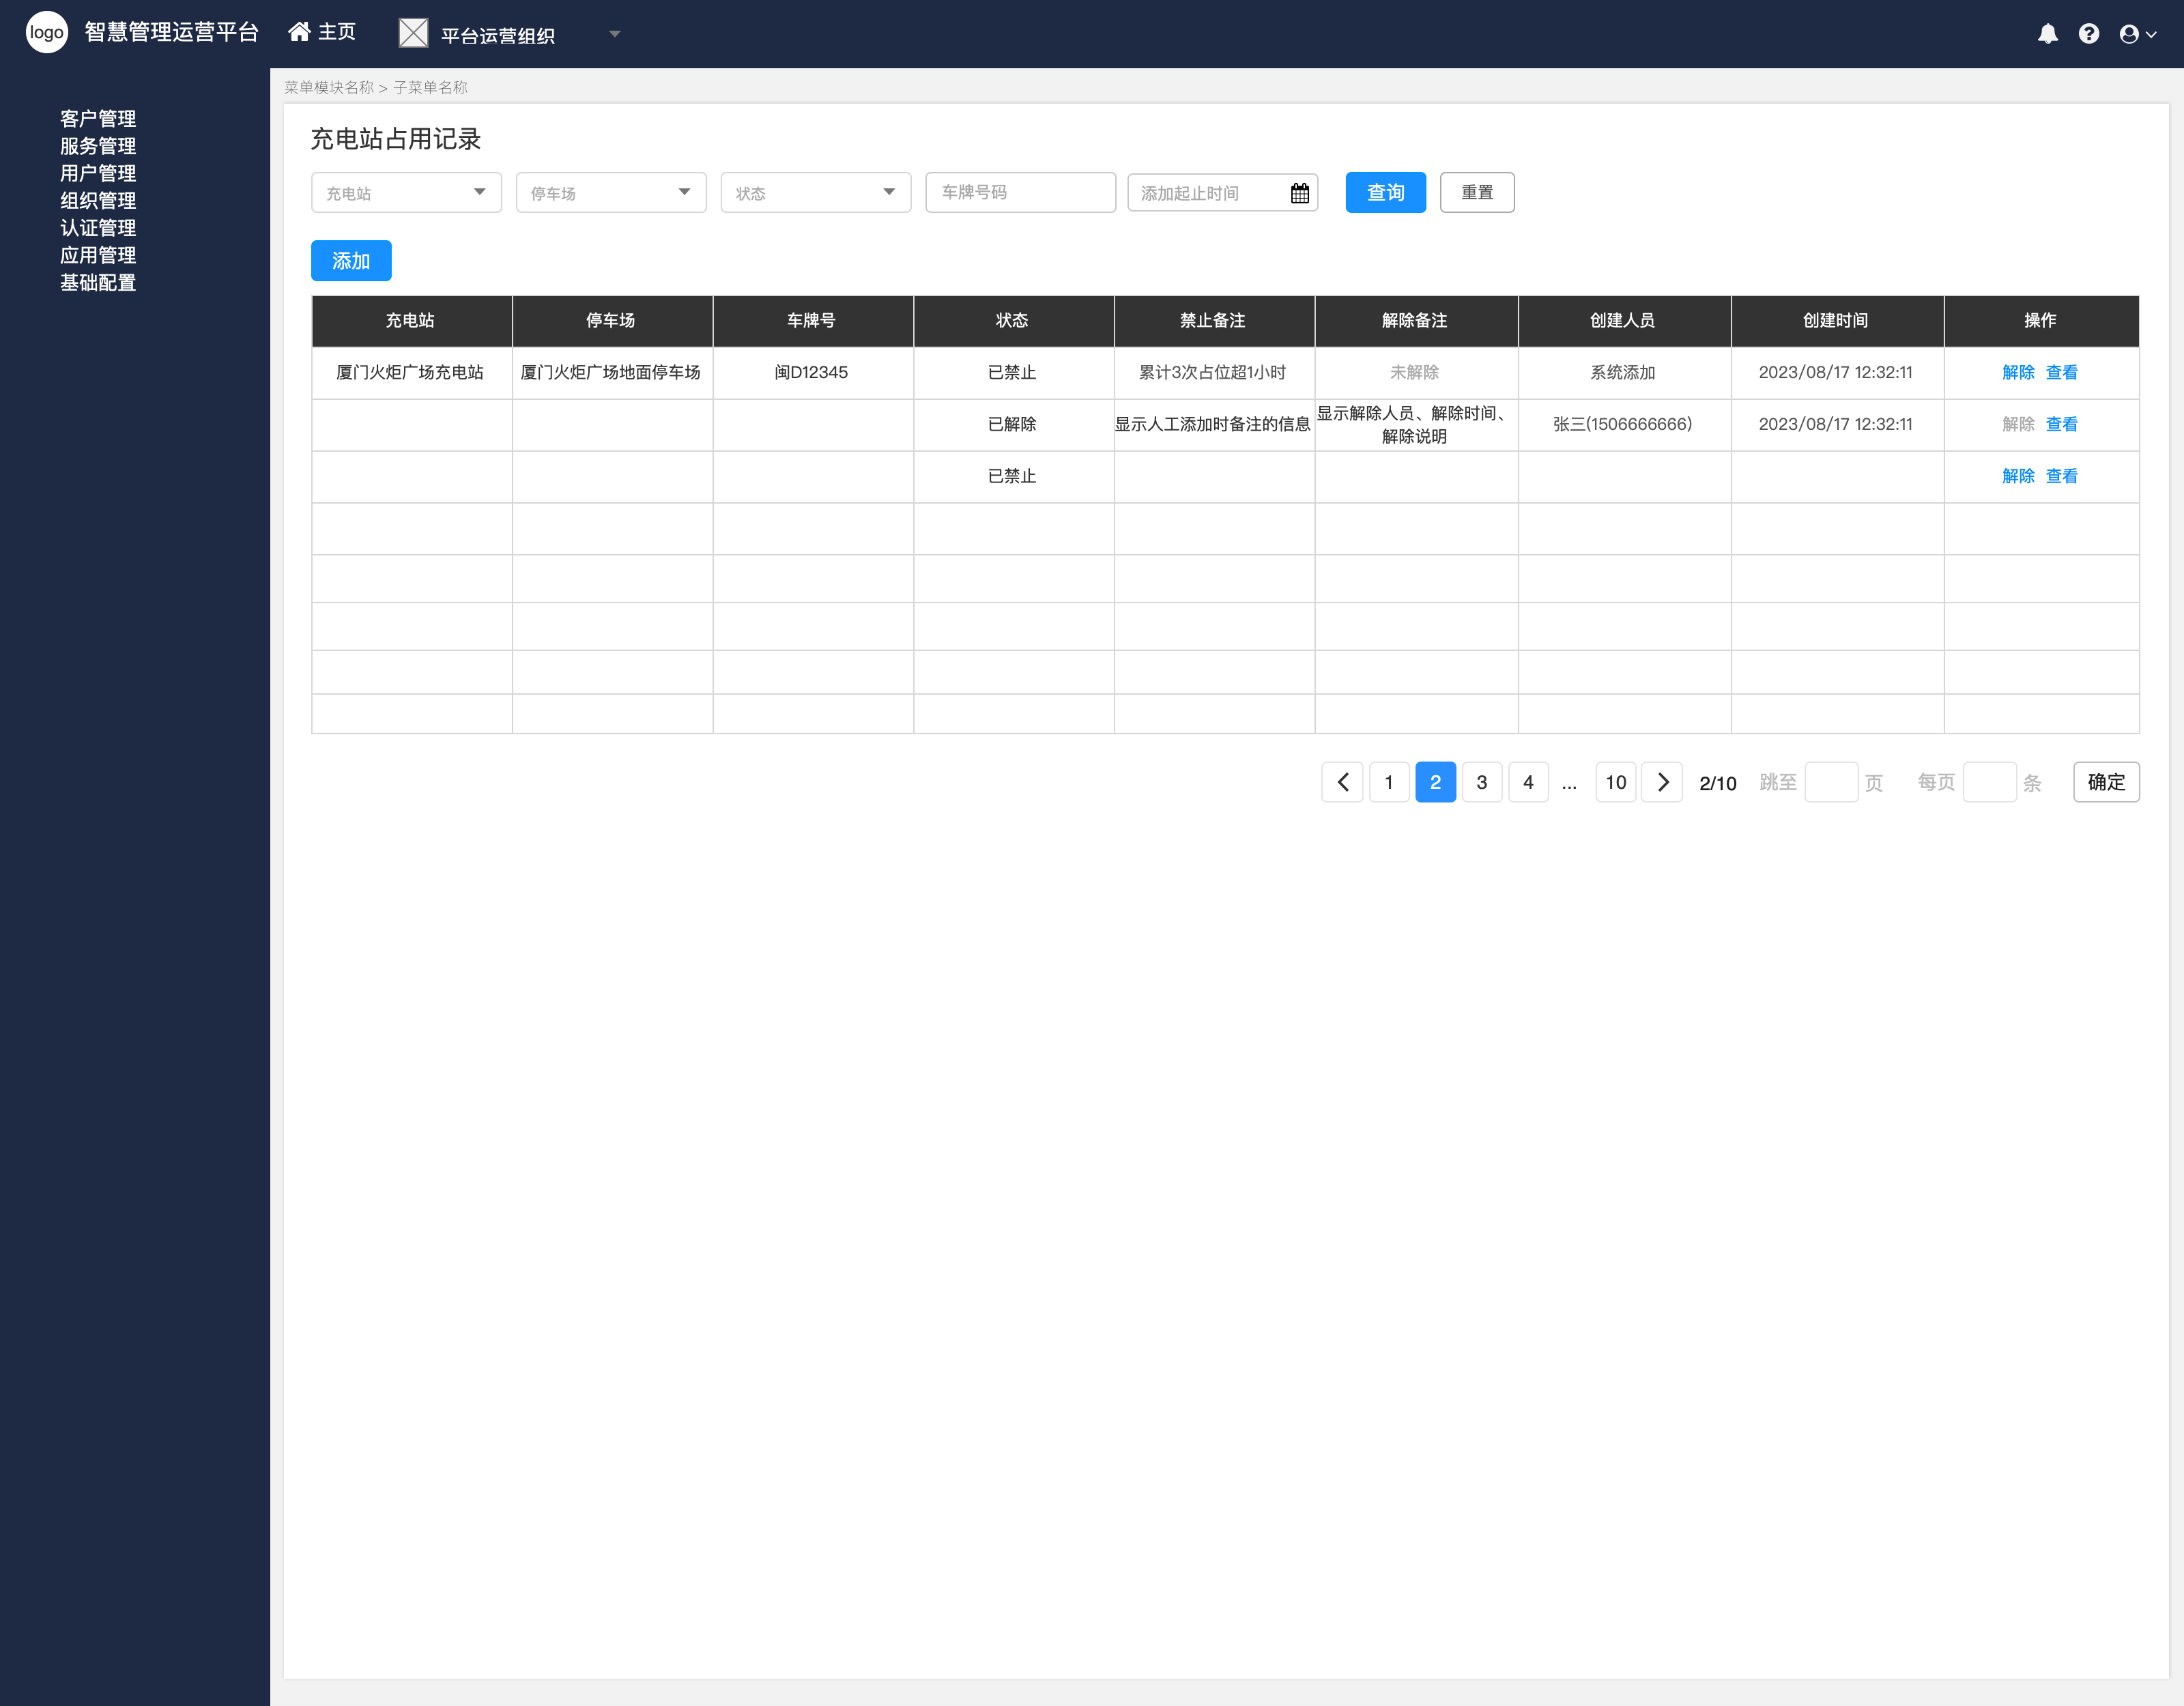This screenshot has width=2184, height=1706.
Task: Click the 查询 search button
Action: [x=1386, y=193]
